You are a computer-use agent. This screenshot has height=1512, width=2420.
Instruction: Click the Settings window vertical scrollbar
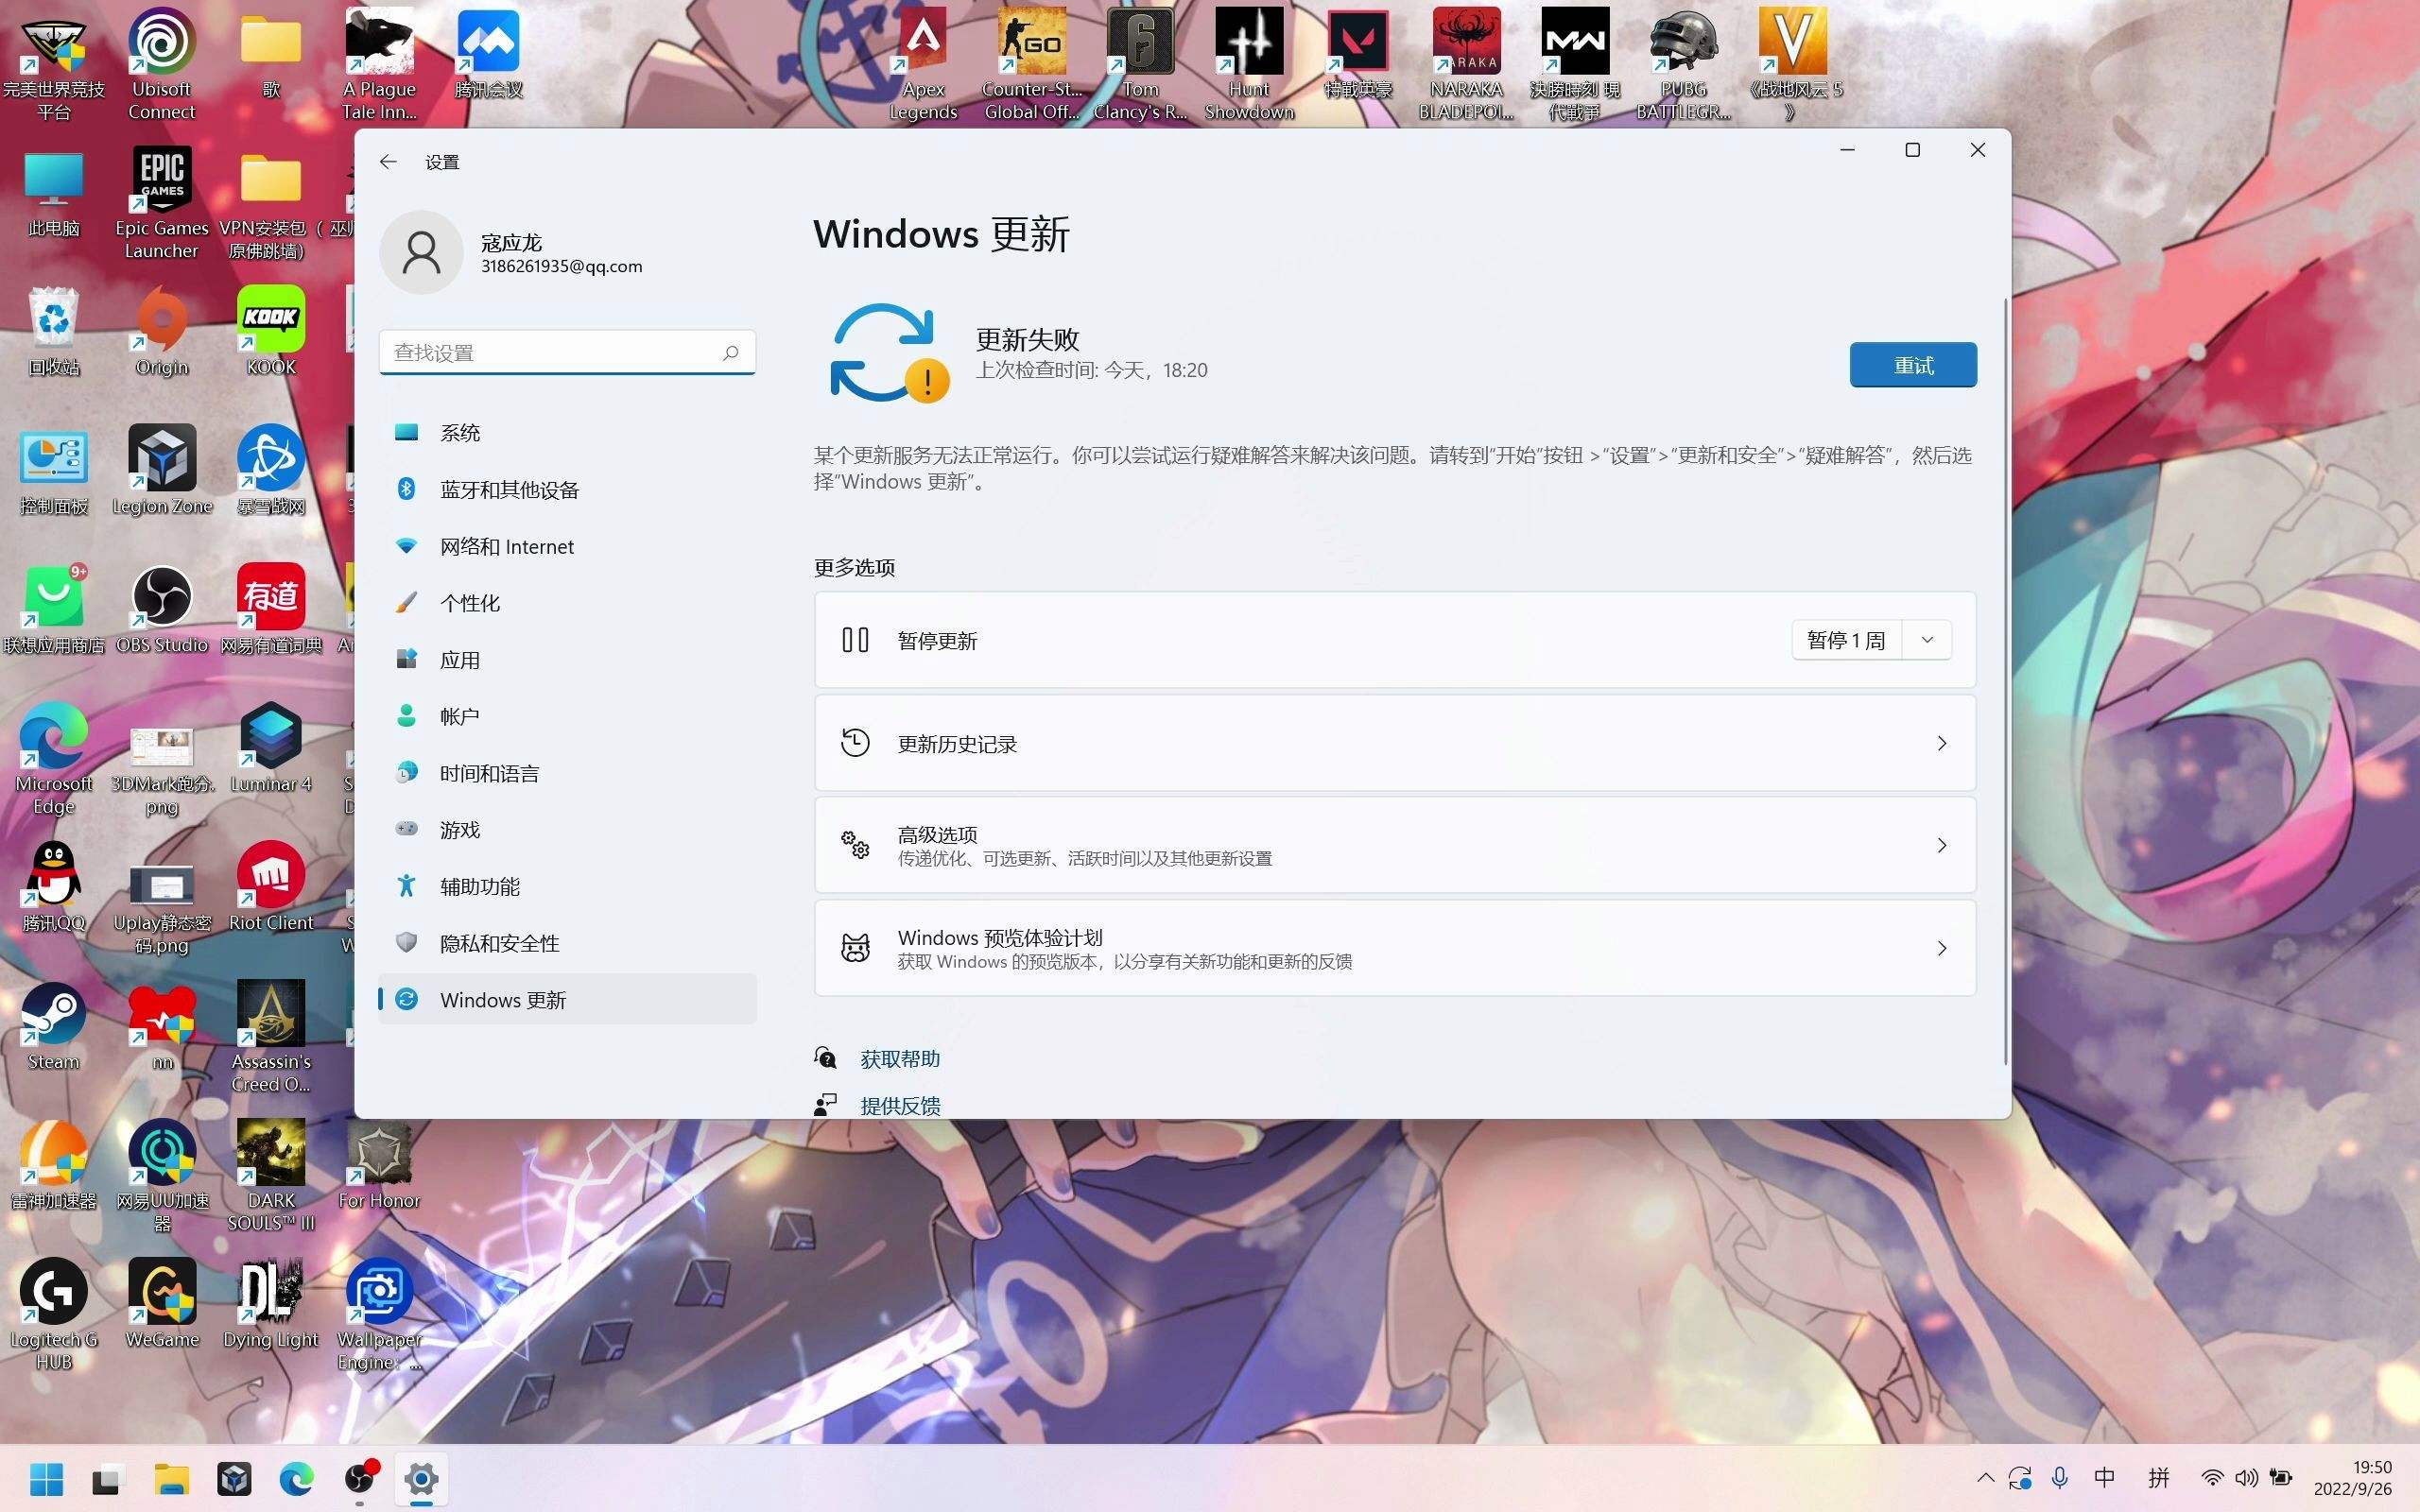click(2005, 680)
